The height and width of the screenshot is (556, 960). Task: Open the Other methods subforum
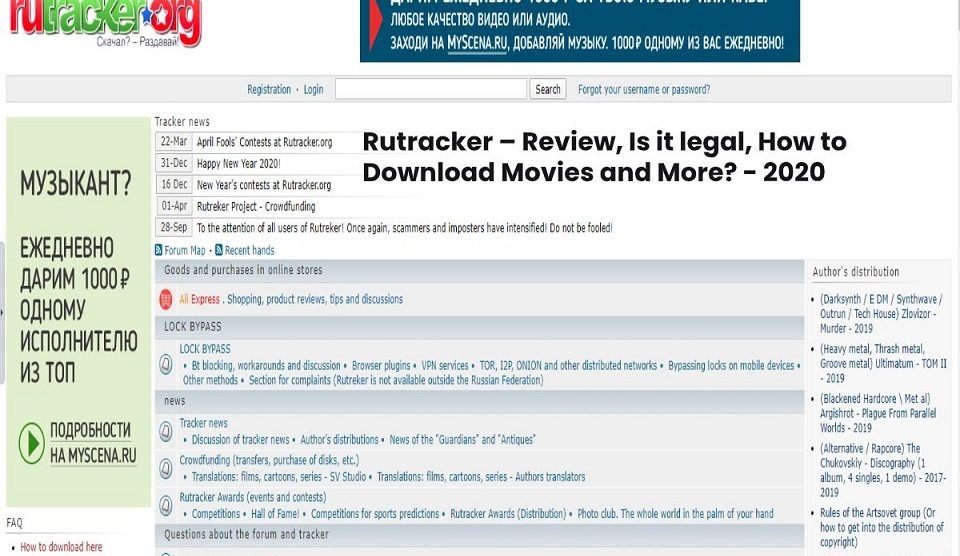point(210,380)
